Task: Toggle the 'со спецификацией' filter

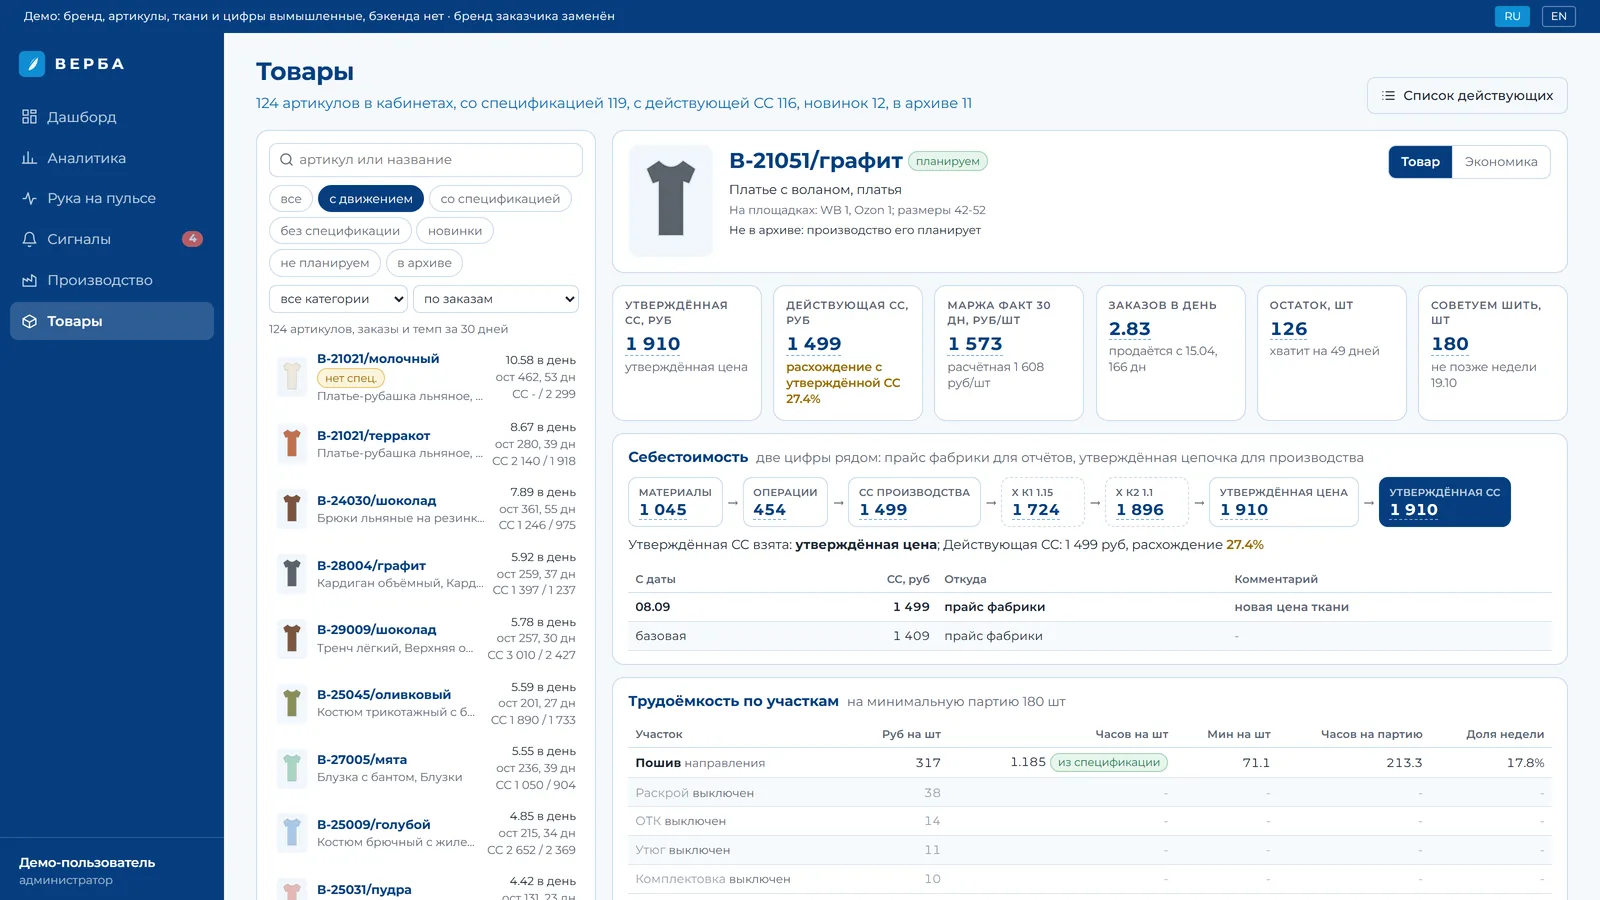Action: click(500, 199)
